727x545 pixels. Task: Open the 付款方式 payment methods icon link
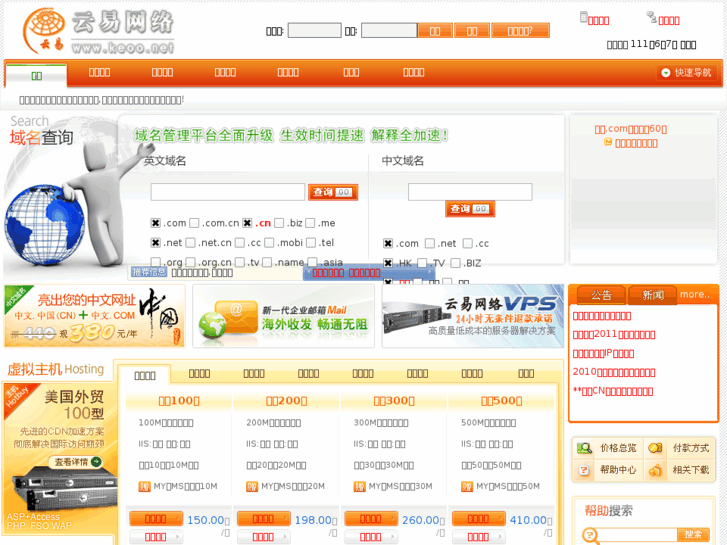(x=679, y=448)
